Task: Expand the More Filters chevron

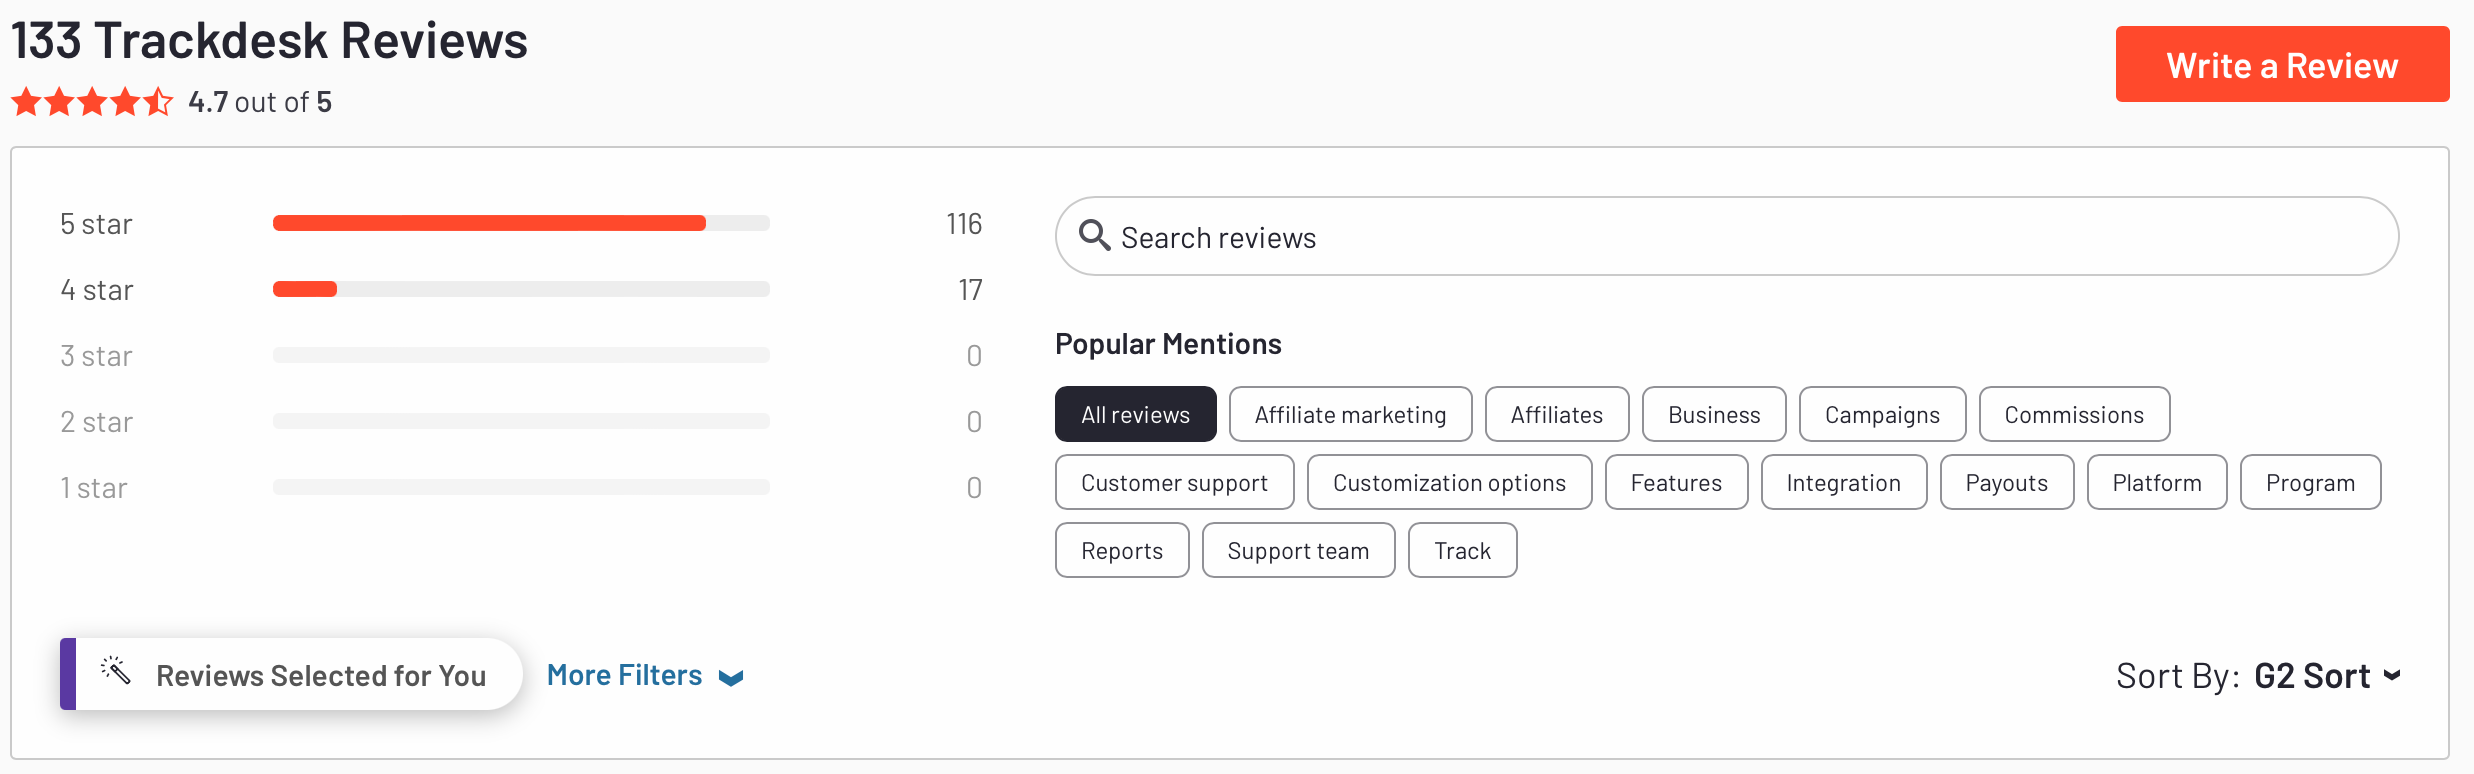Action: coord(731,678)
